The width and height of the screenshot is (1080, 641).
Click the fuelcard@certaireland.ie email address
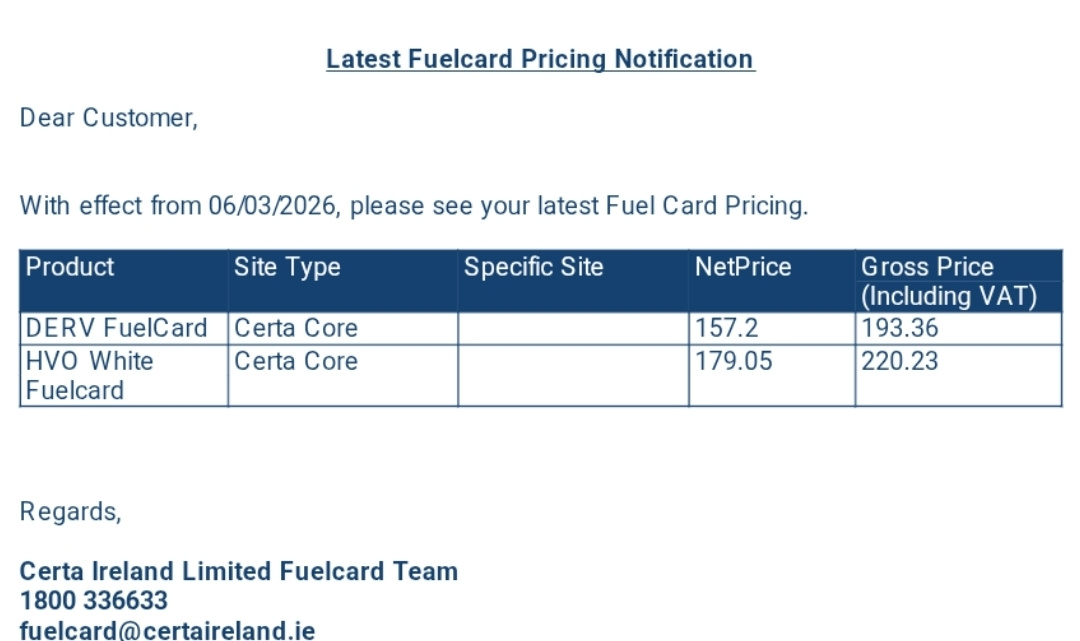[x=167, y=631]
